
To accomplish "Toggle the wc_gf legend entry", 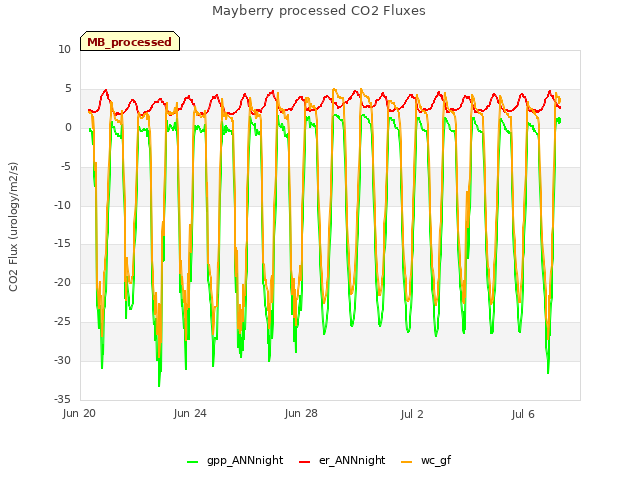I will 426,460.
